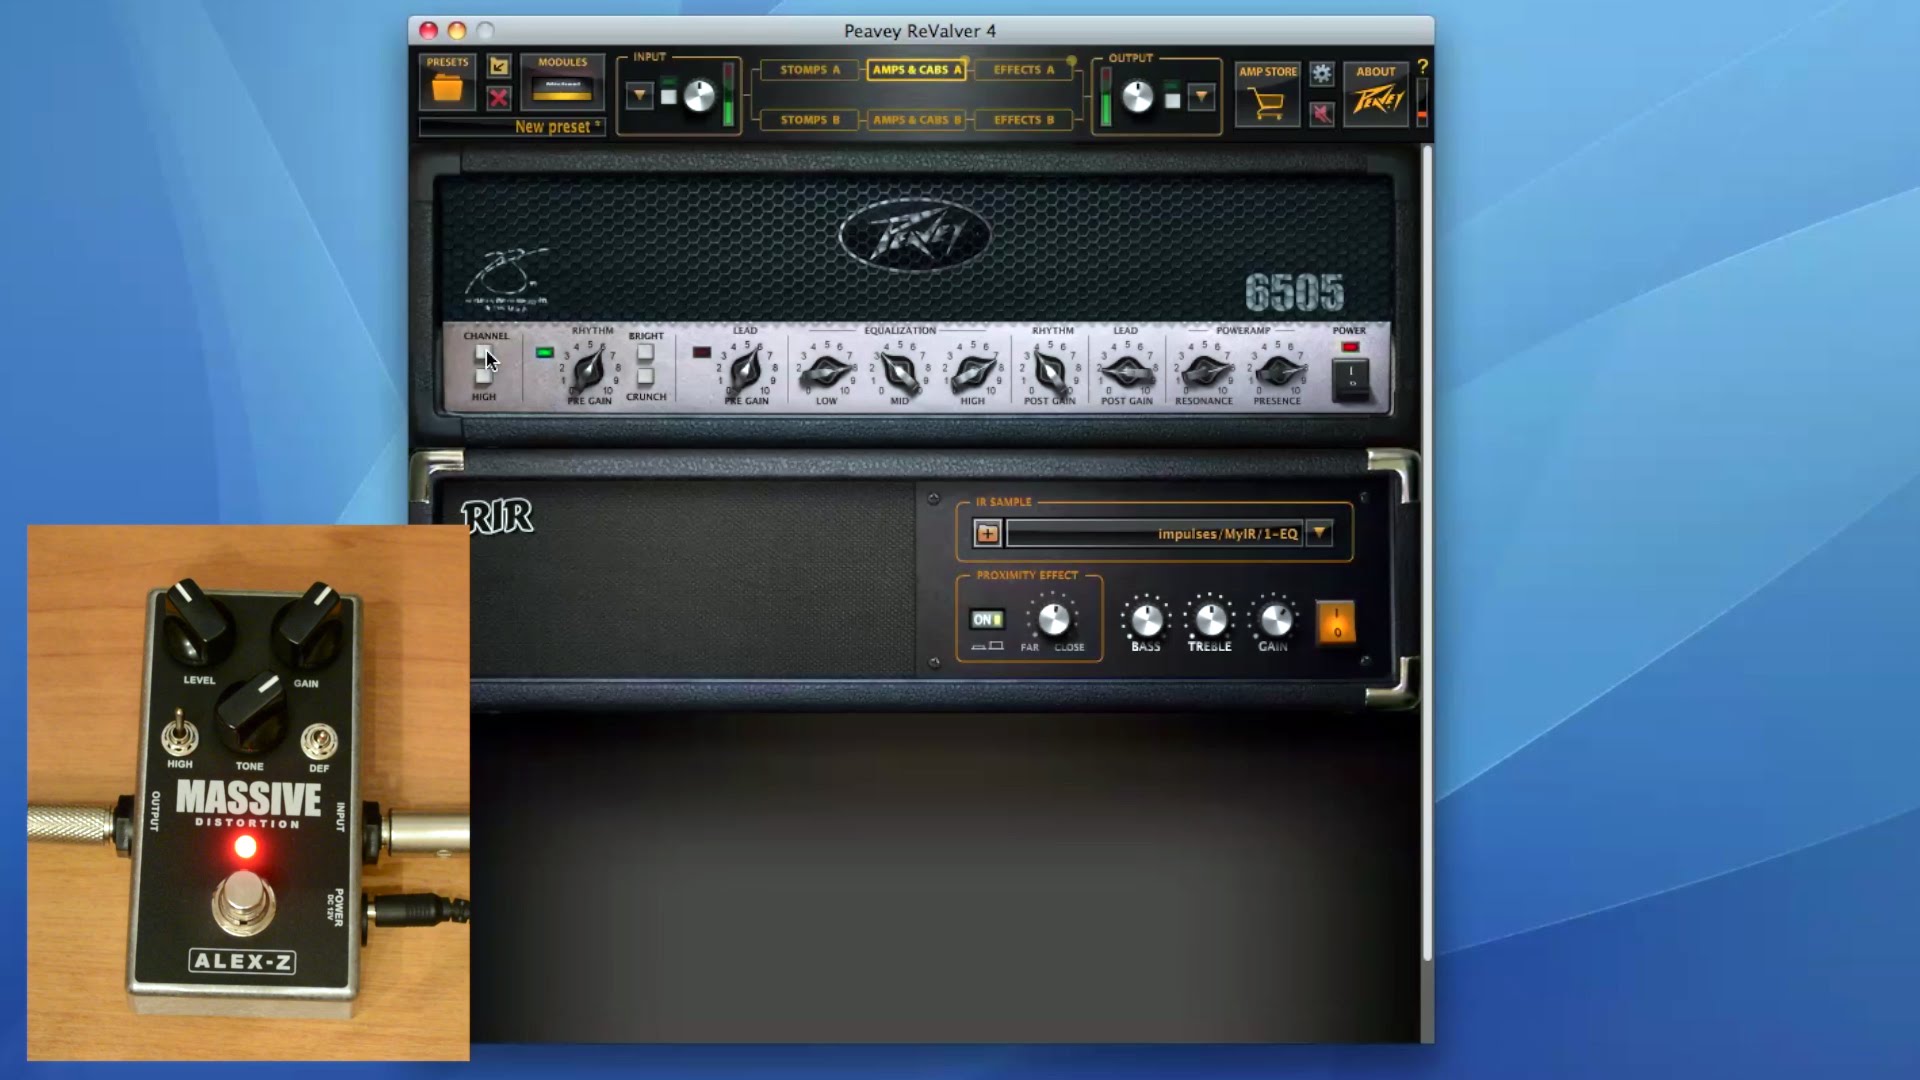1920x1080 pixels.
Task: Mute output with speaker icon
Action: 1322,113
